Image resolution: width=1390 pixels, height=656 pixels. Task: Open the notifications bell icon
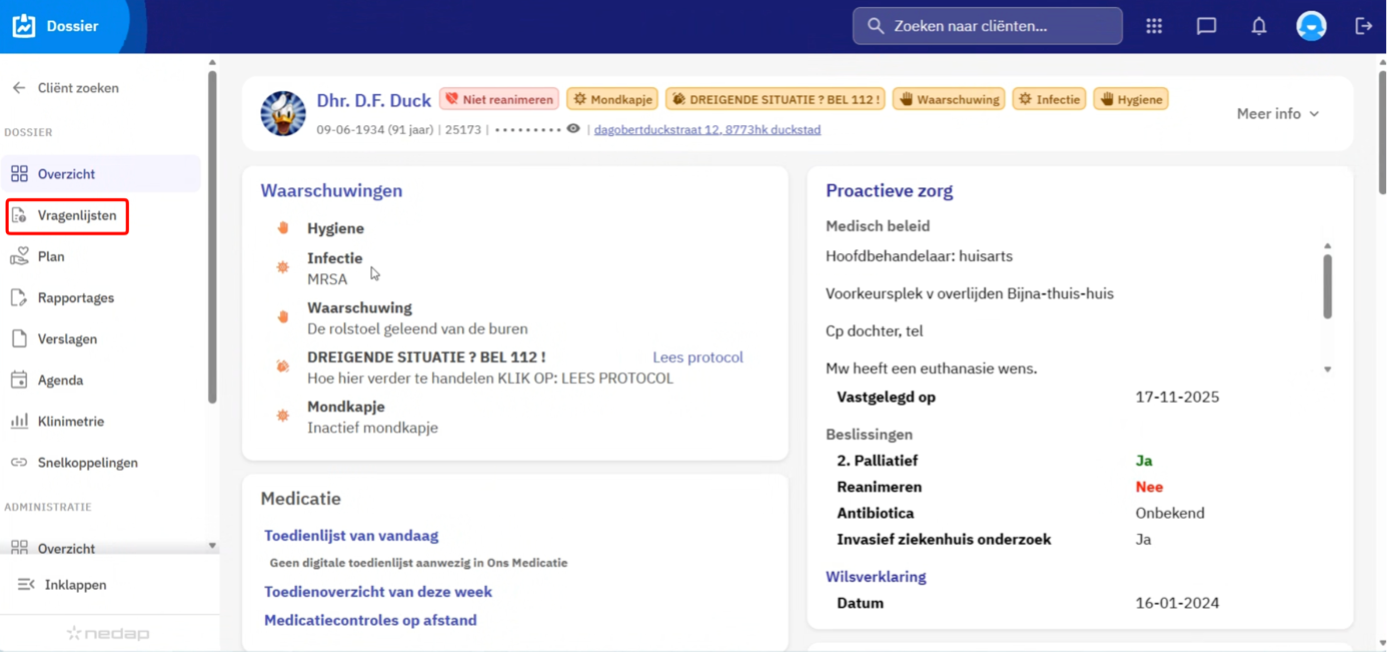[x=1259, y=26]
